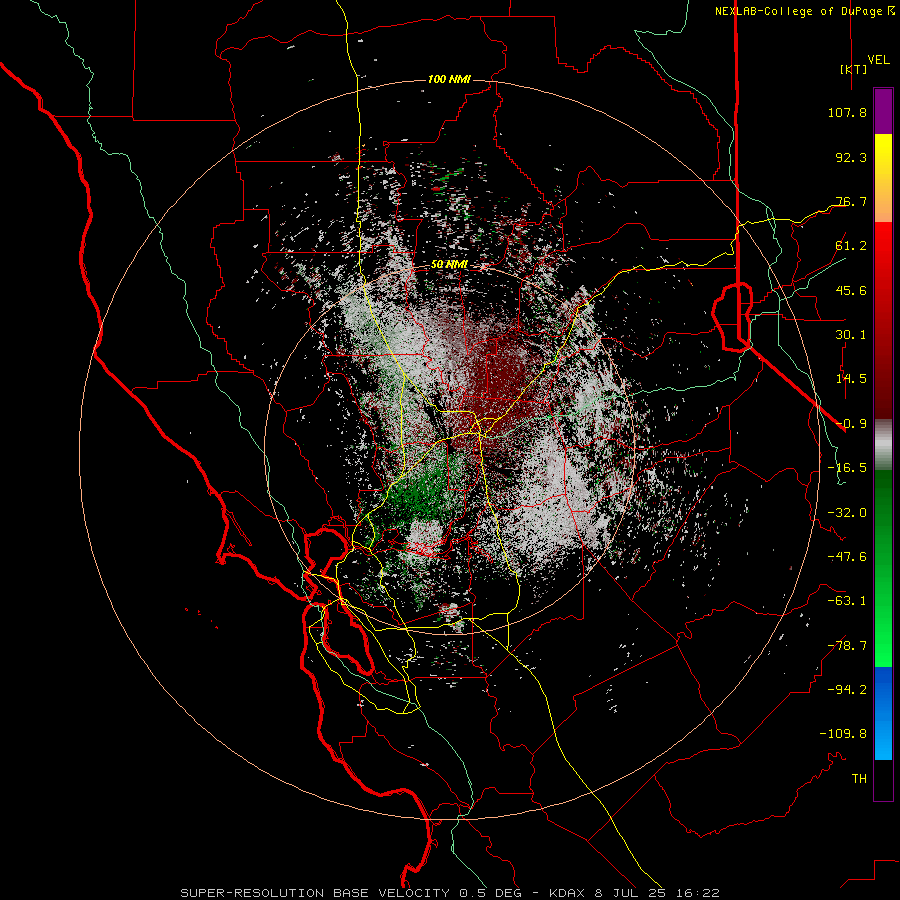Click the -63.1 velocity scale value
The height and width of the screenshot is (900, 900).
click(847, 601)
